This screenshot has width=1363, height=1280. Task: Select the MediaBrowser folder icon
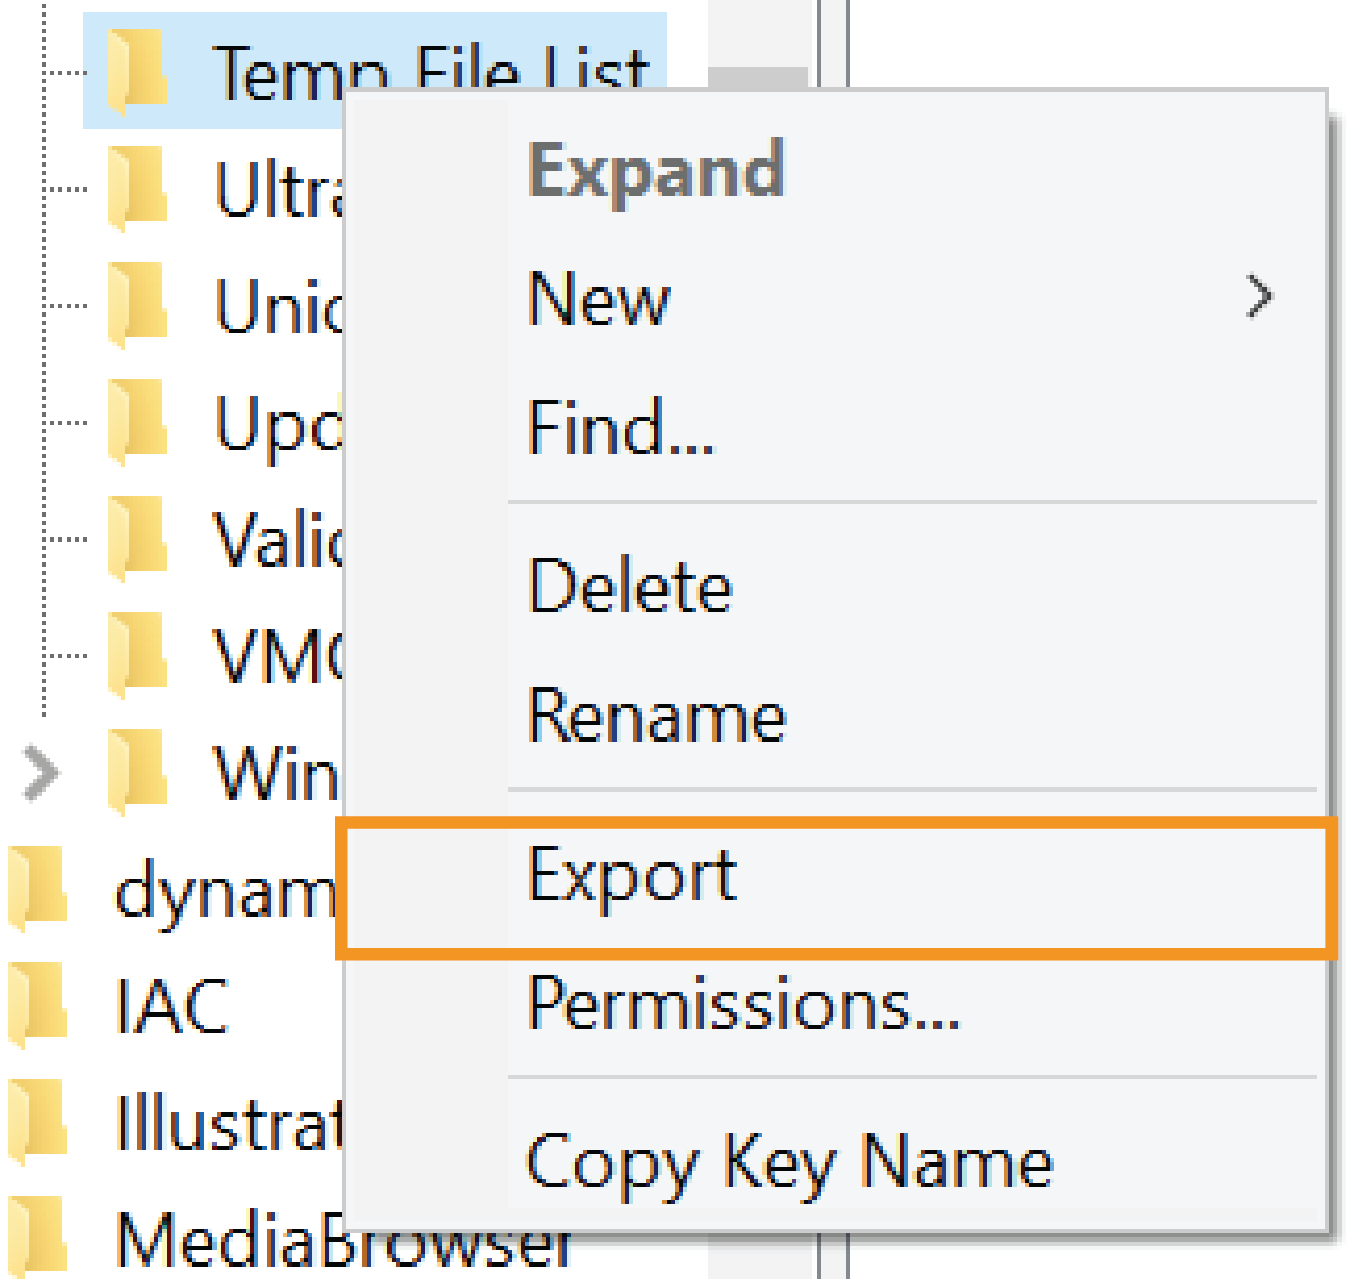(35, 1235)
